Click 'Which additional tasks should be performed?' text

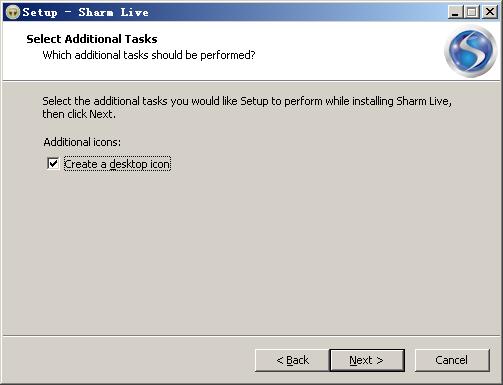click(x=149, y=55)
